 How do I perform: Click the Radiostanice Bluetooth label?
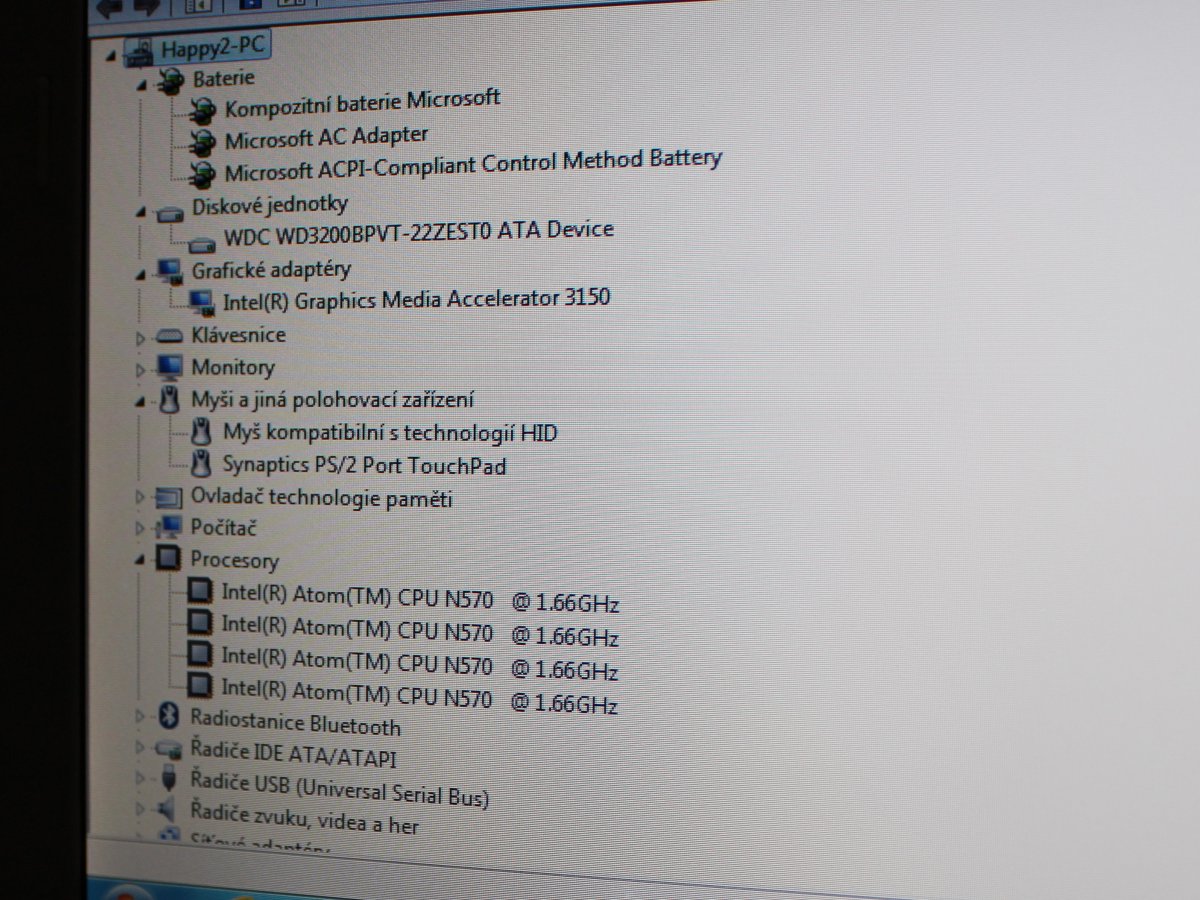[295, 722]
